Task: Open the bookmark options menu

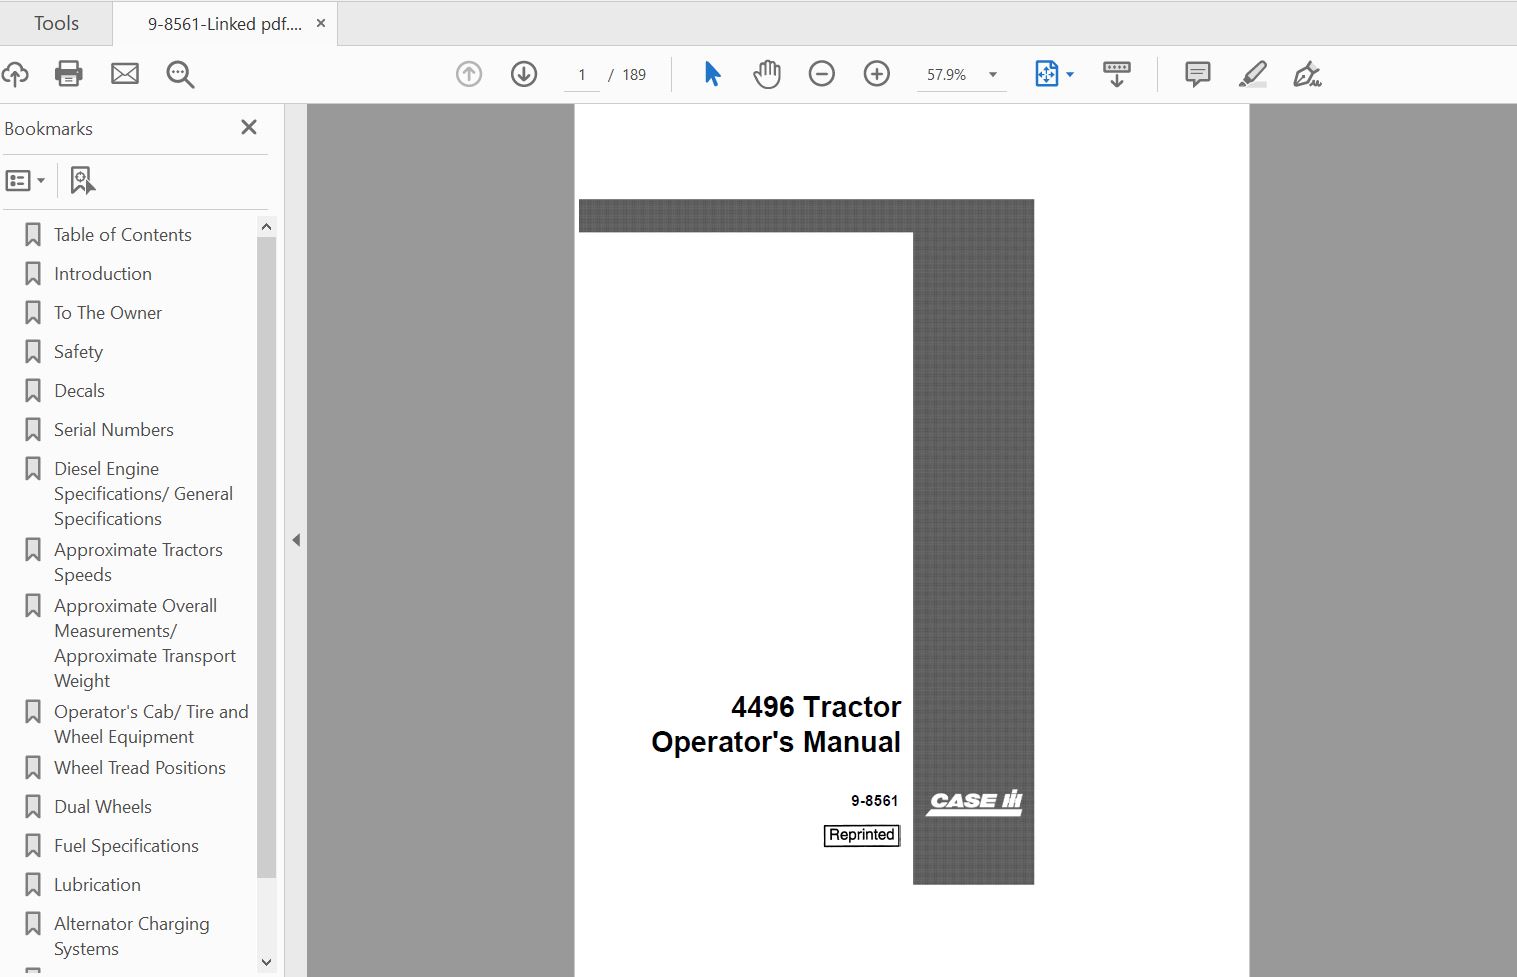Action: [x=26, y=180]
